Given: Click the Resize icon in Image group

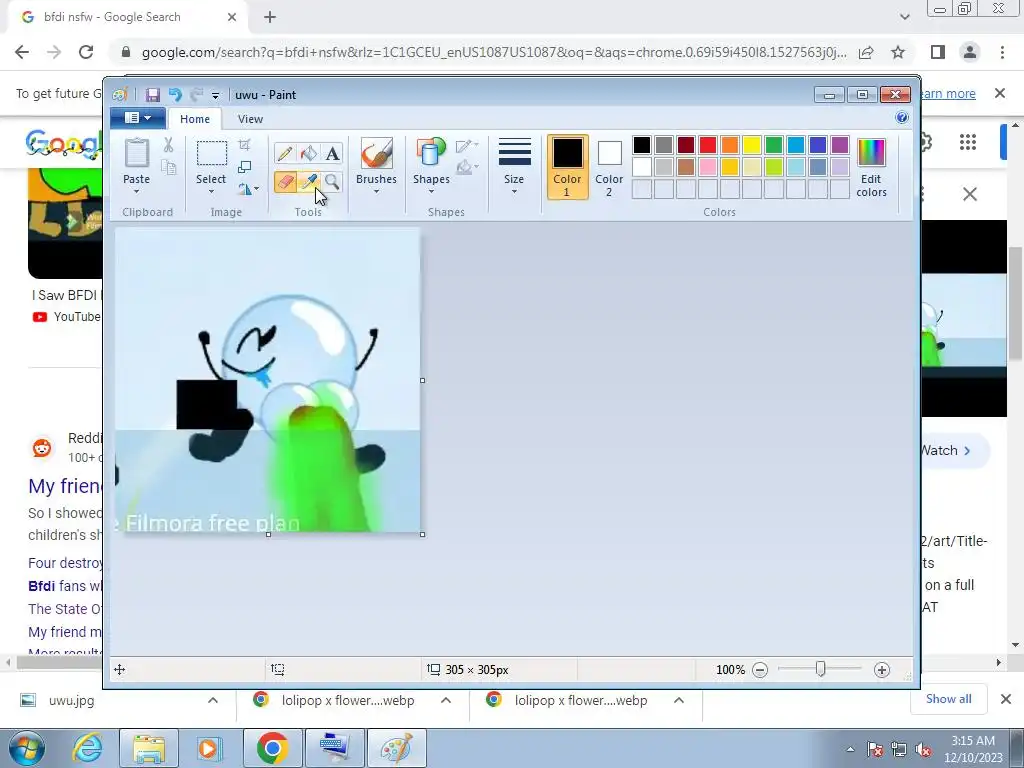Looking at the screenshot, I should [245, 167].
